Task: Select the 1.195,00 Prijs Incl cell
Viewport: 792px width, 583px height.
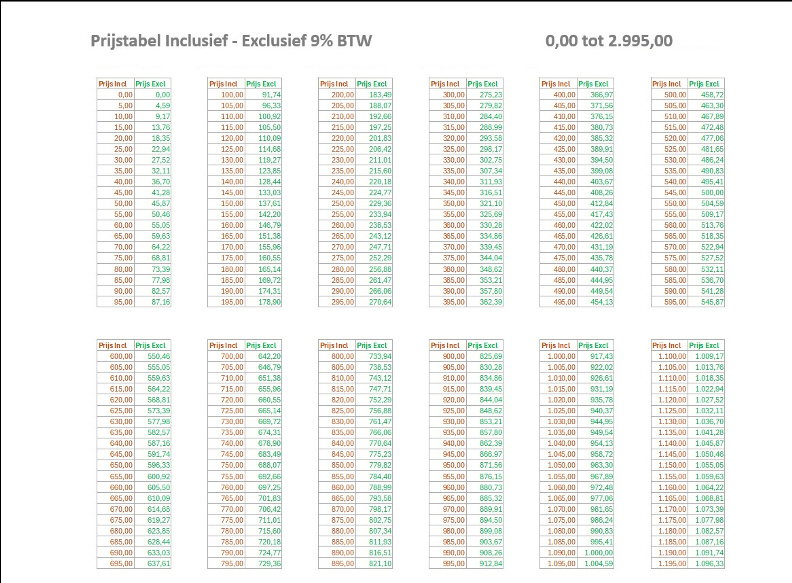Action: pyautogui.click(x=670, y=563)
